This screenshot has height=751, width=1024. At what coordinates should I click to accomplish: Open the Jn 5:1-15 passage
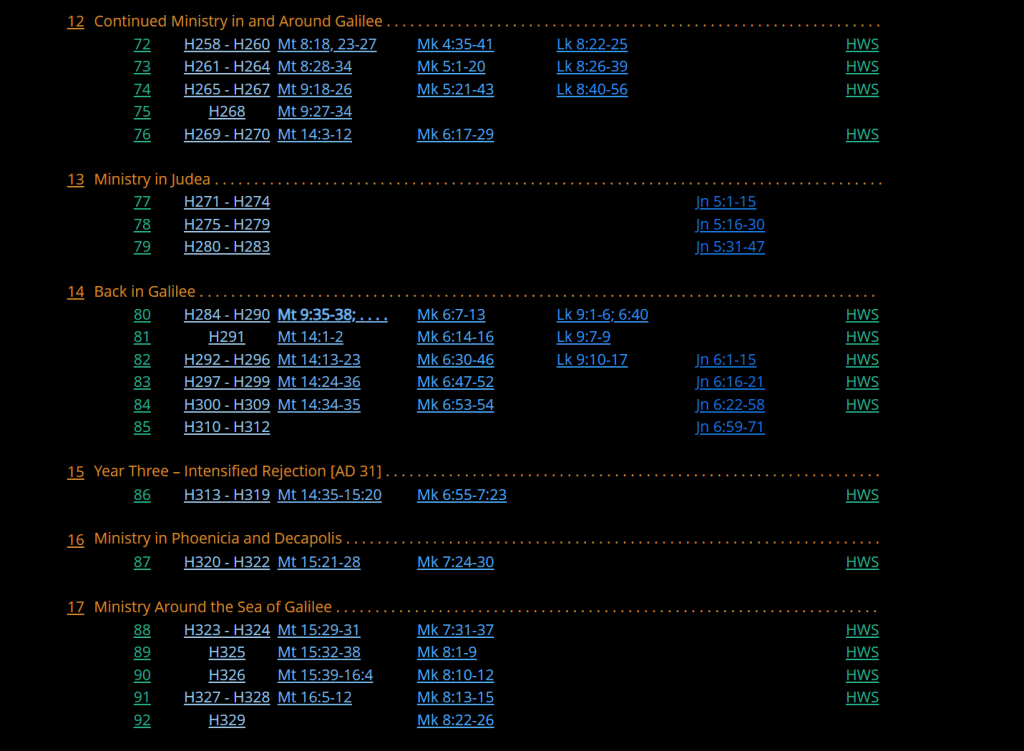point(725,202)
